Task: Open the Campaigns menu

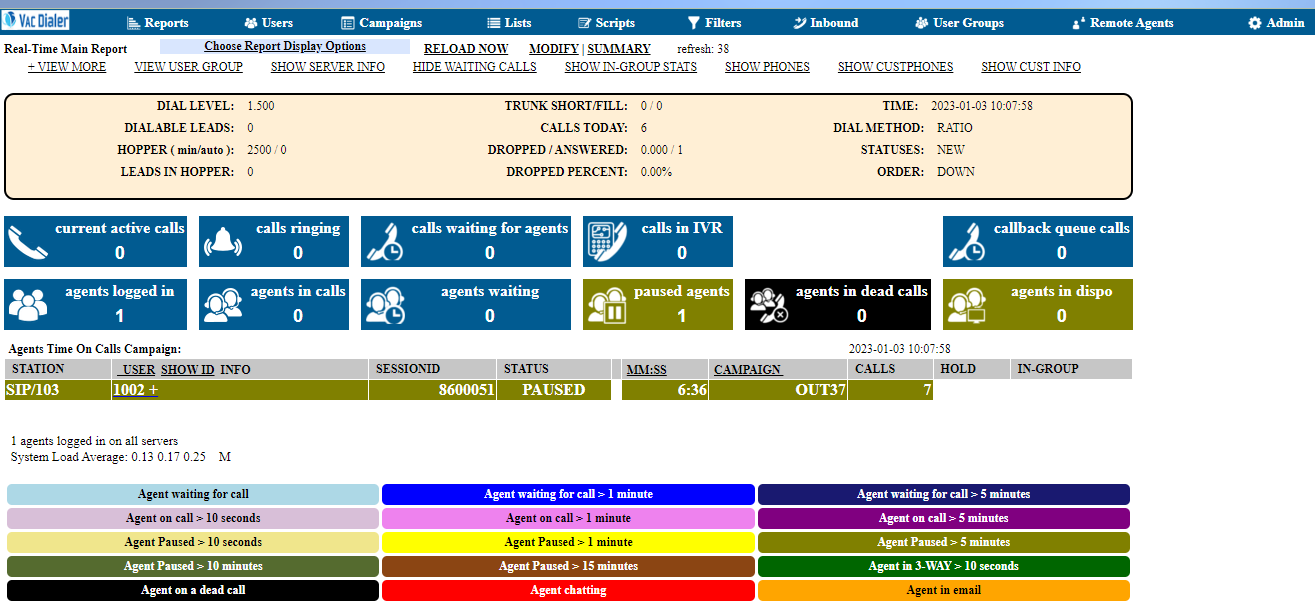Action: click(x=381, y=22)
